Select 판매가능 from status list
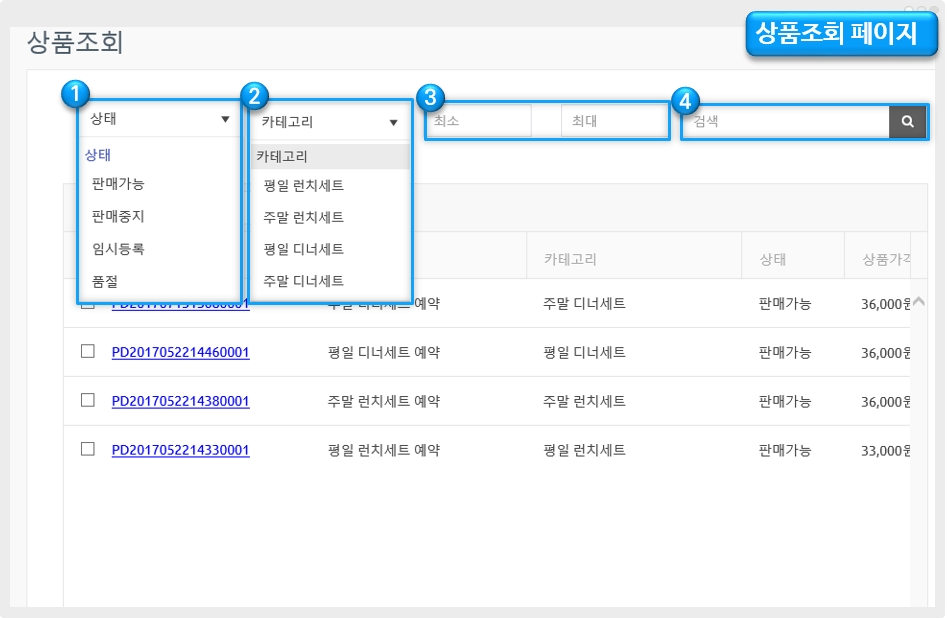 118,184
